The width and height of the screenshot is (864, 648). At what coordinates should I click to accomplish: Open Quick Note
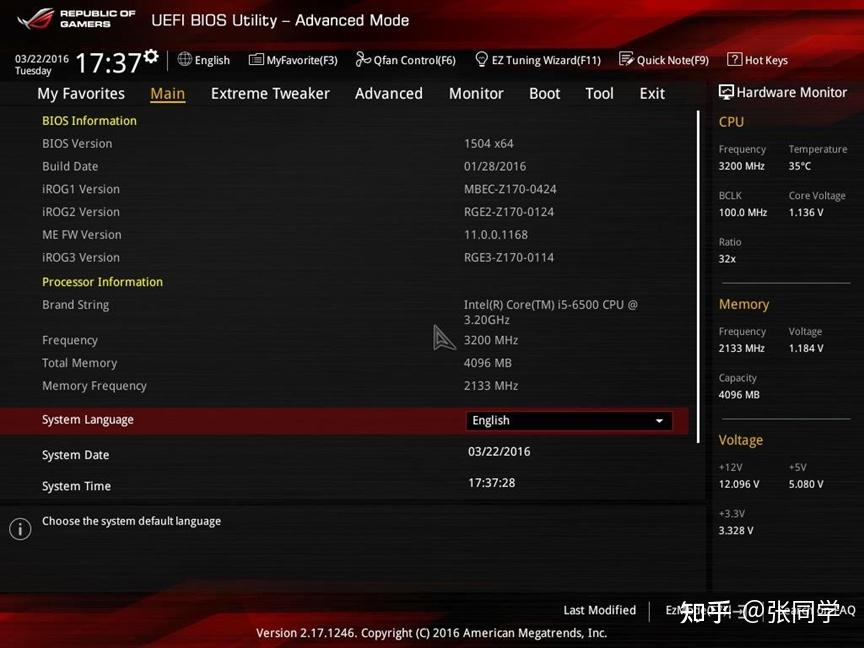click(663, 60)
